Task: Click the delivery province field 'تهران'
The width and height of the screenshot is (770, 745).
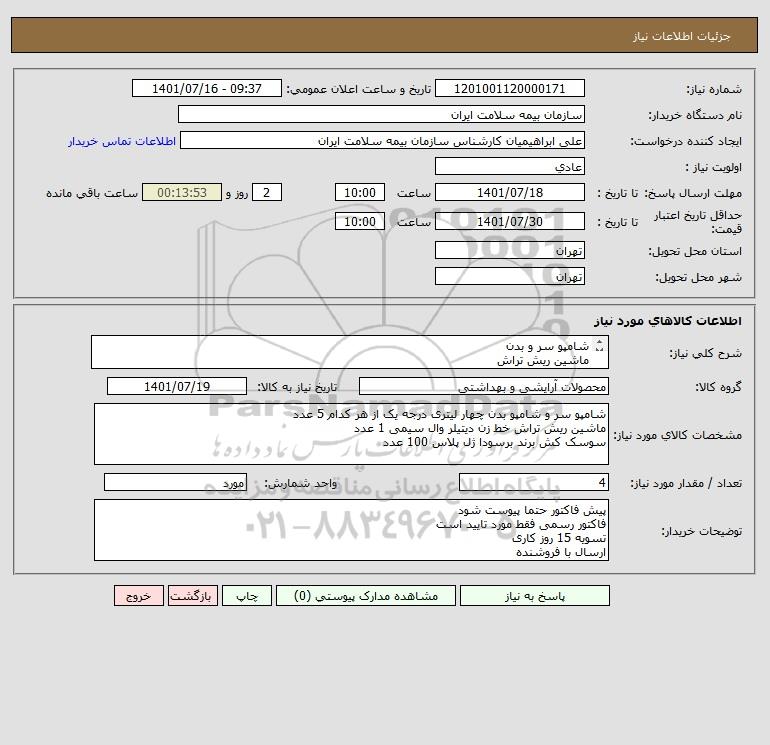Action: tap(510, 251)
